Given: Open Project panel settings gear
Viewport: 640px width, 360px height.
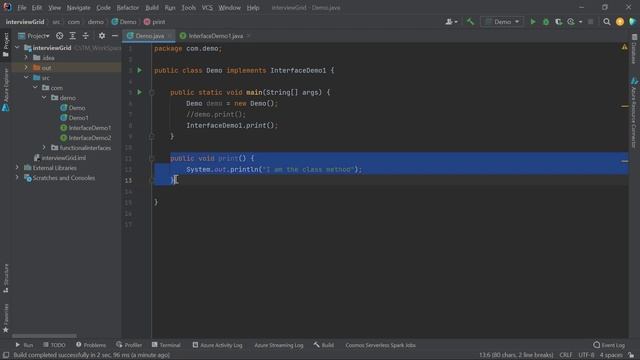Looking at the screenshot, I should point(102,36).
